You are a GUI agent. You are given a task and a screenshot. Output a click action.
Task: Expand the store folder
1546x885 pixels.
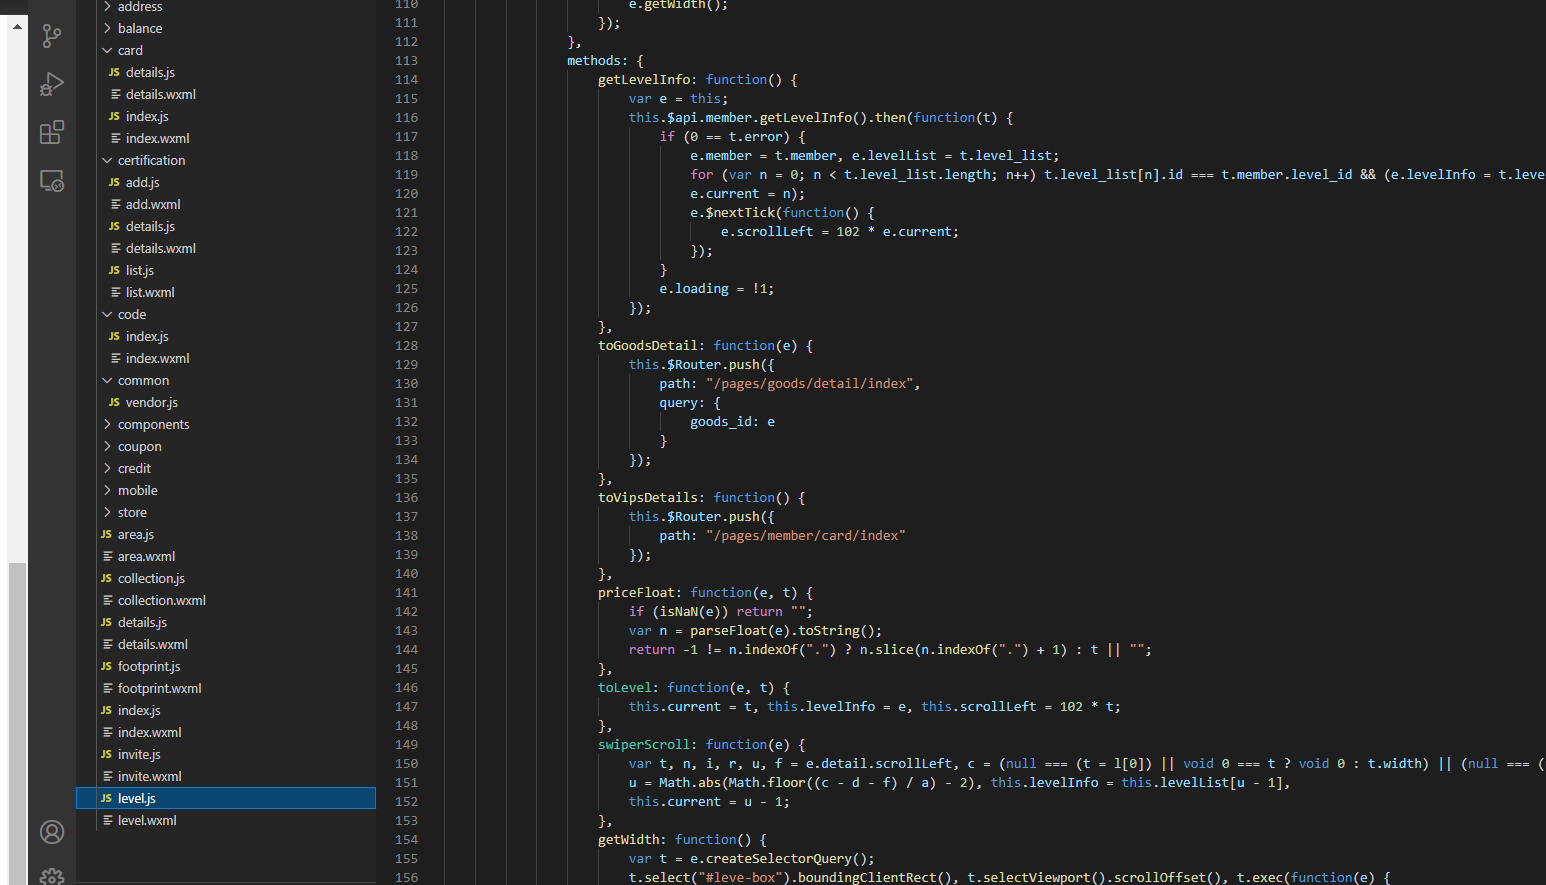[226, 512]
